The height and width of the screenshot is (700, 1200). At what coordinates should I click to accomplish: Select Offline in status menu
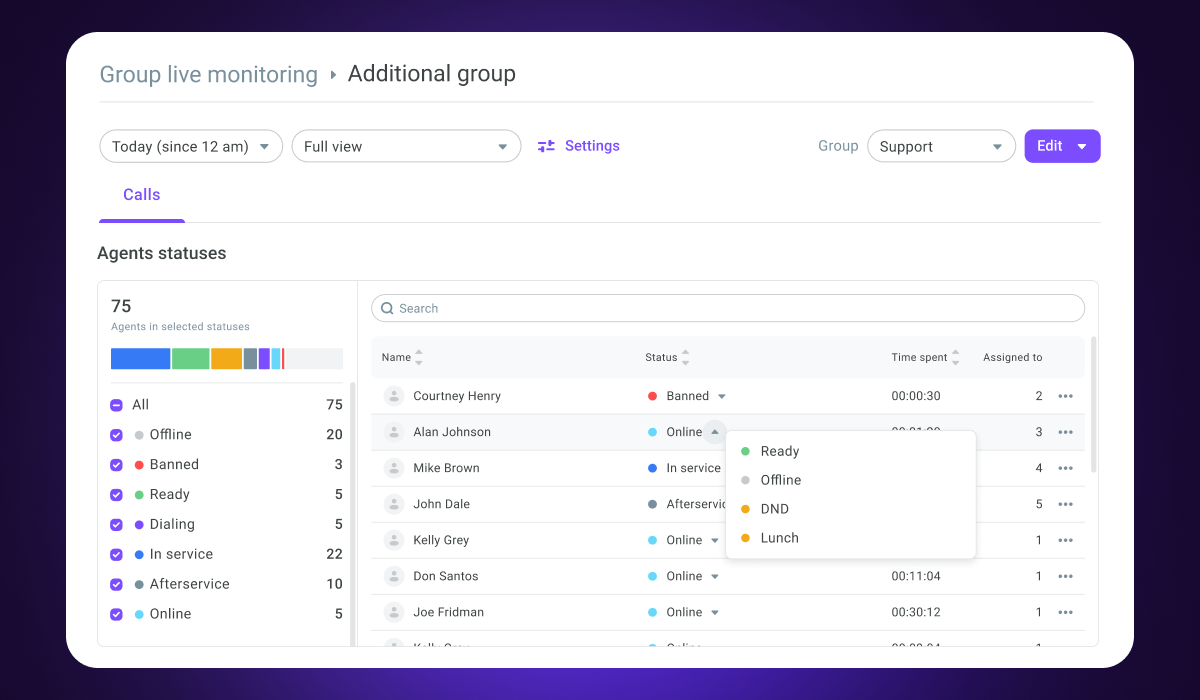pyautogui.click(x=850, y=480)
